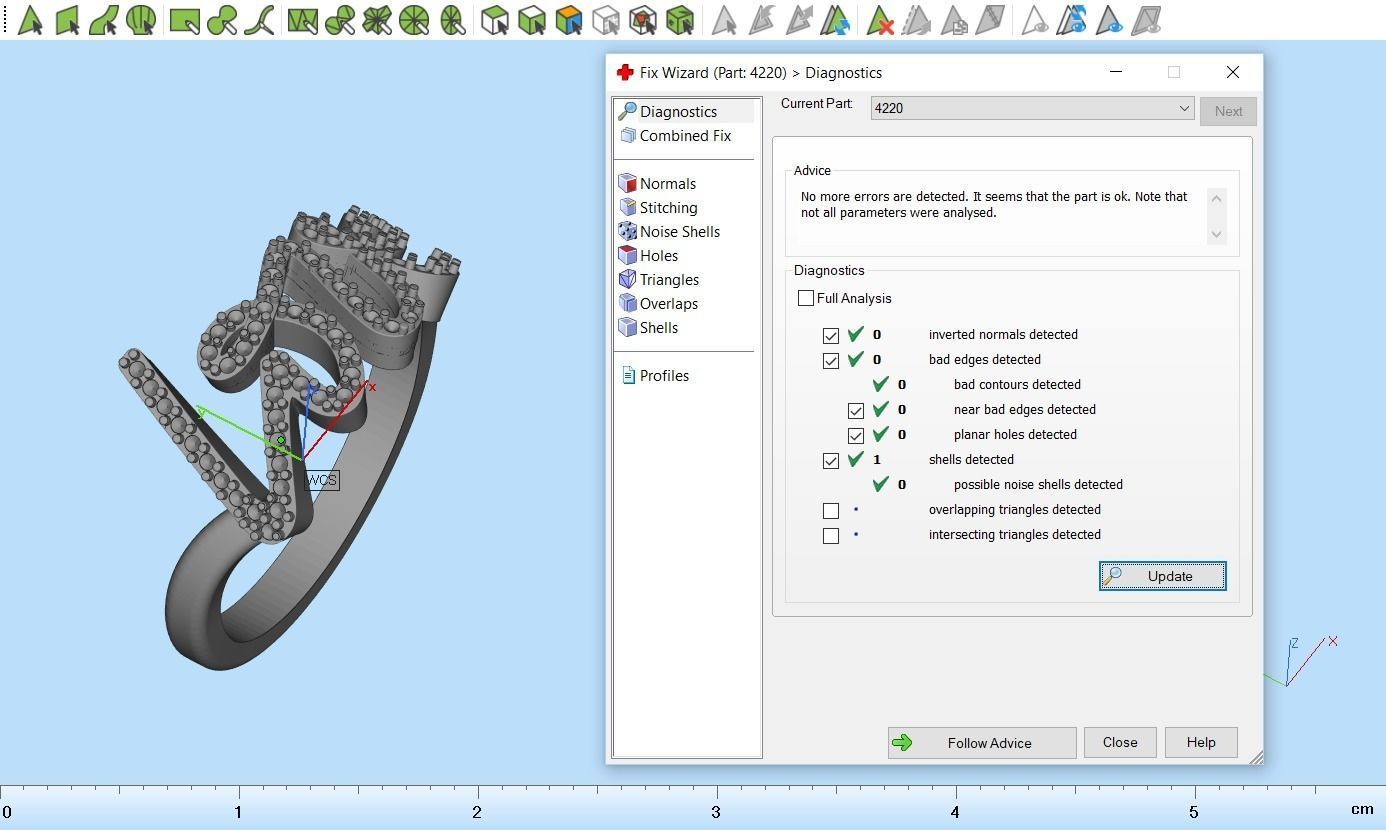Uncheck shells detected checkbox
Image resolution: width=1386 pixels, height=830 pixels.
tap(831, 460)
